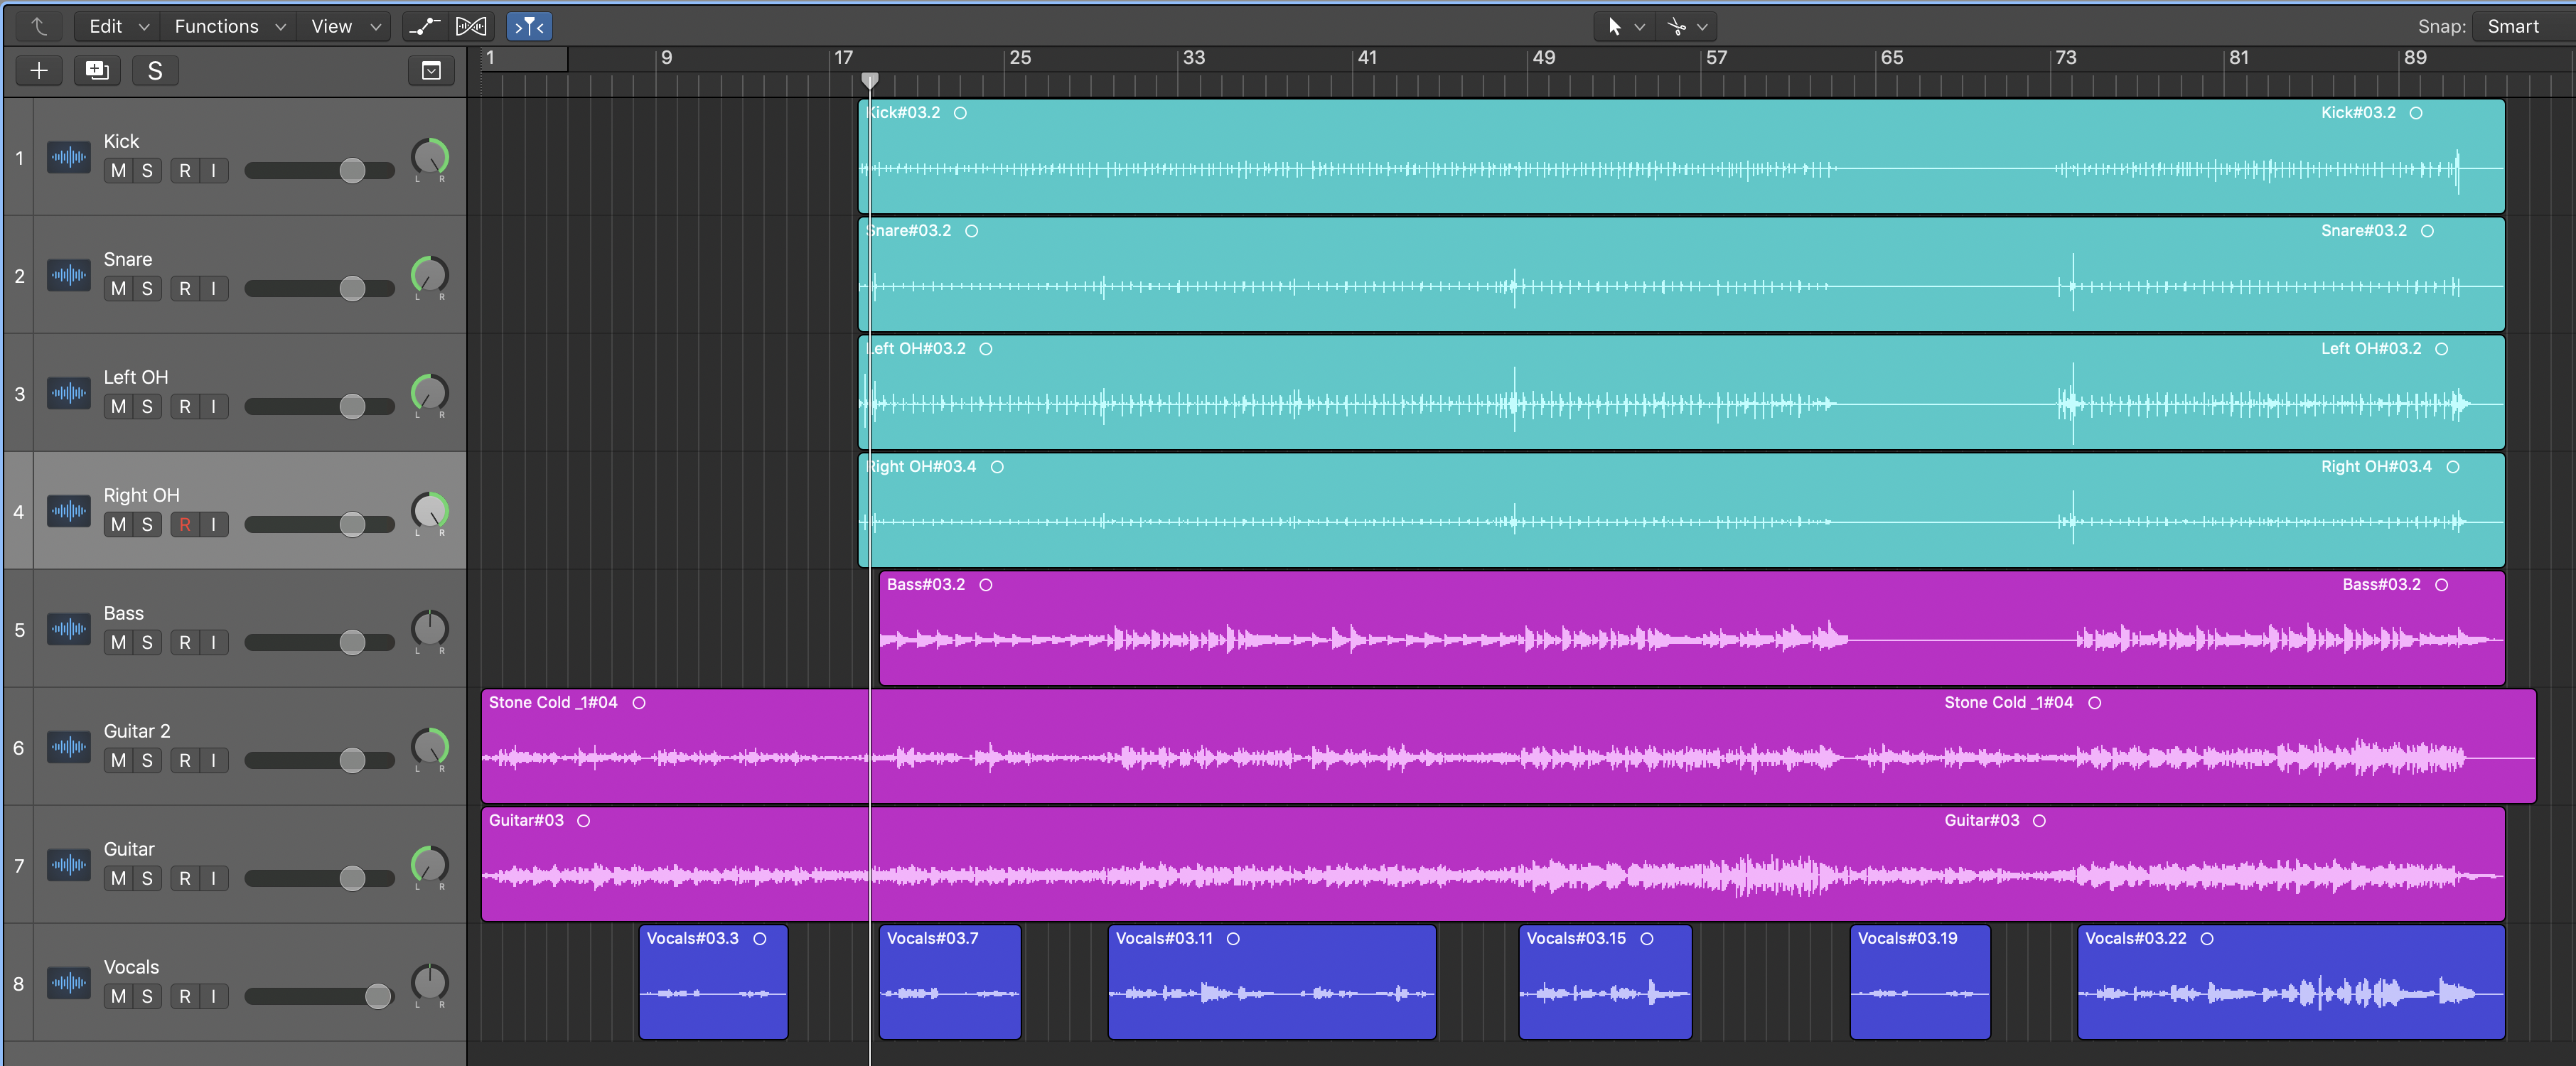This screenshot has height=1066, width=2576.
Task: Solo the Bass track
Action: pos(147,643)
